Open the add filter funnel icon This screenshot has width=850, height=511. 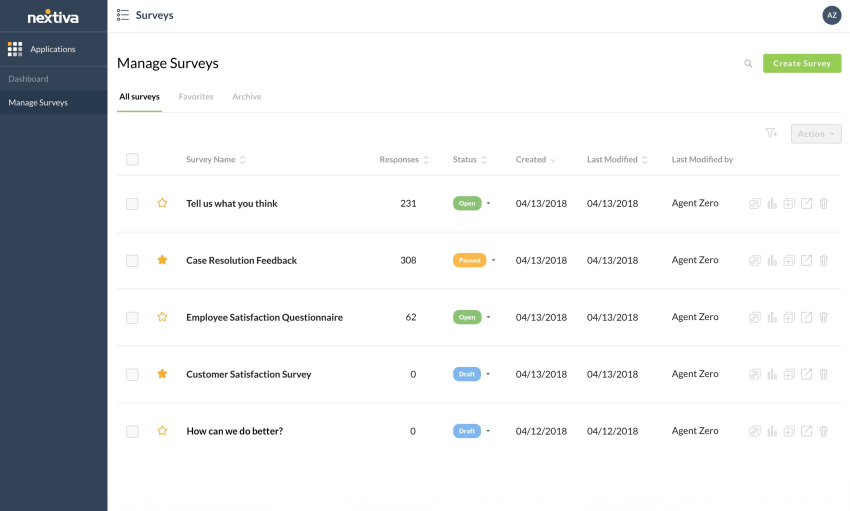click(x=771, y=133)
